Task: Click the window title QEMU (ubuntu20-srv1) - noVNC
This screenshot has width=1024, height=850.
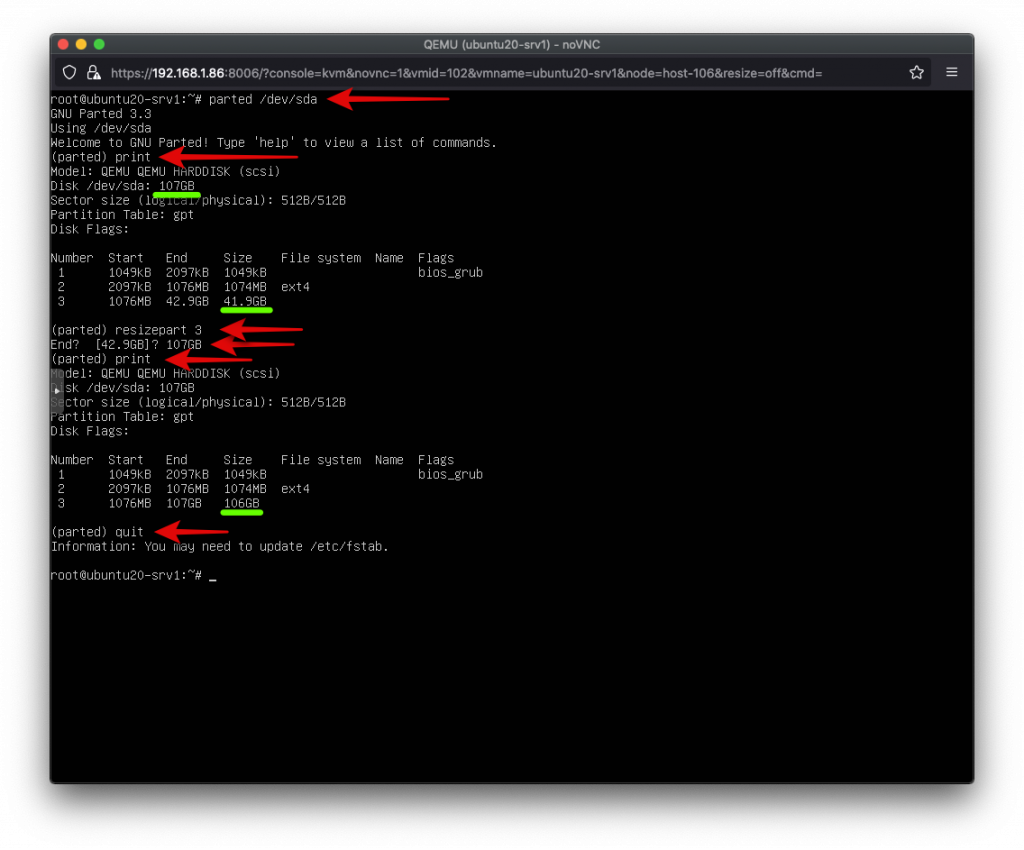Action: pyautogui.click(x=511, y=44)
